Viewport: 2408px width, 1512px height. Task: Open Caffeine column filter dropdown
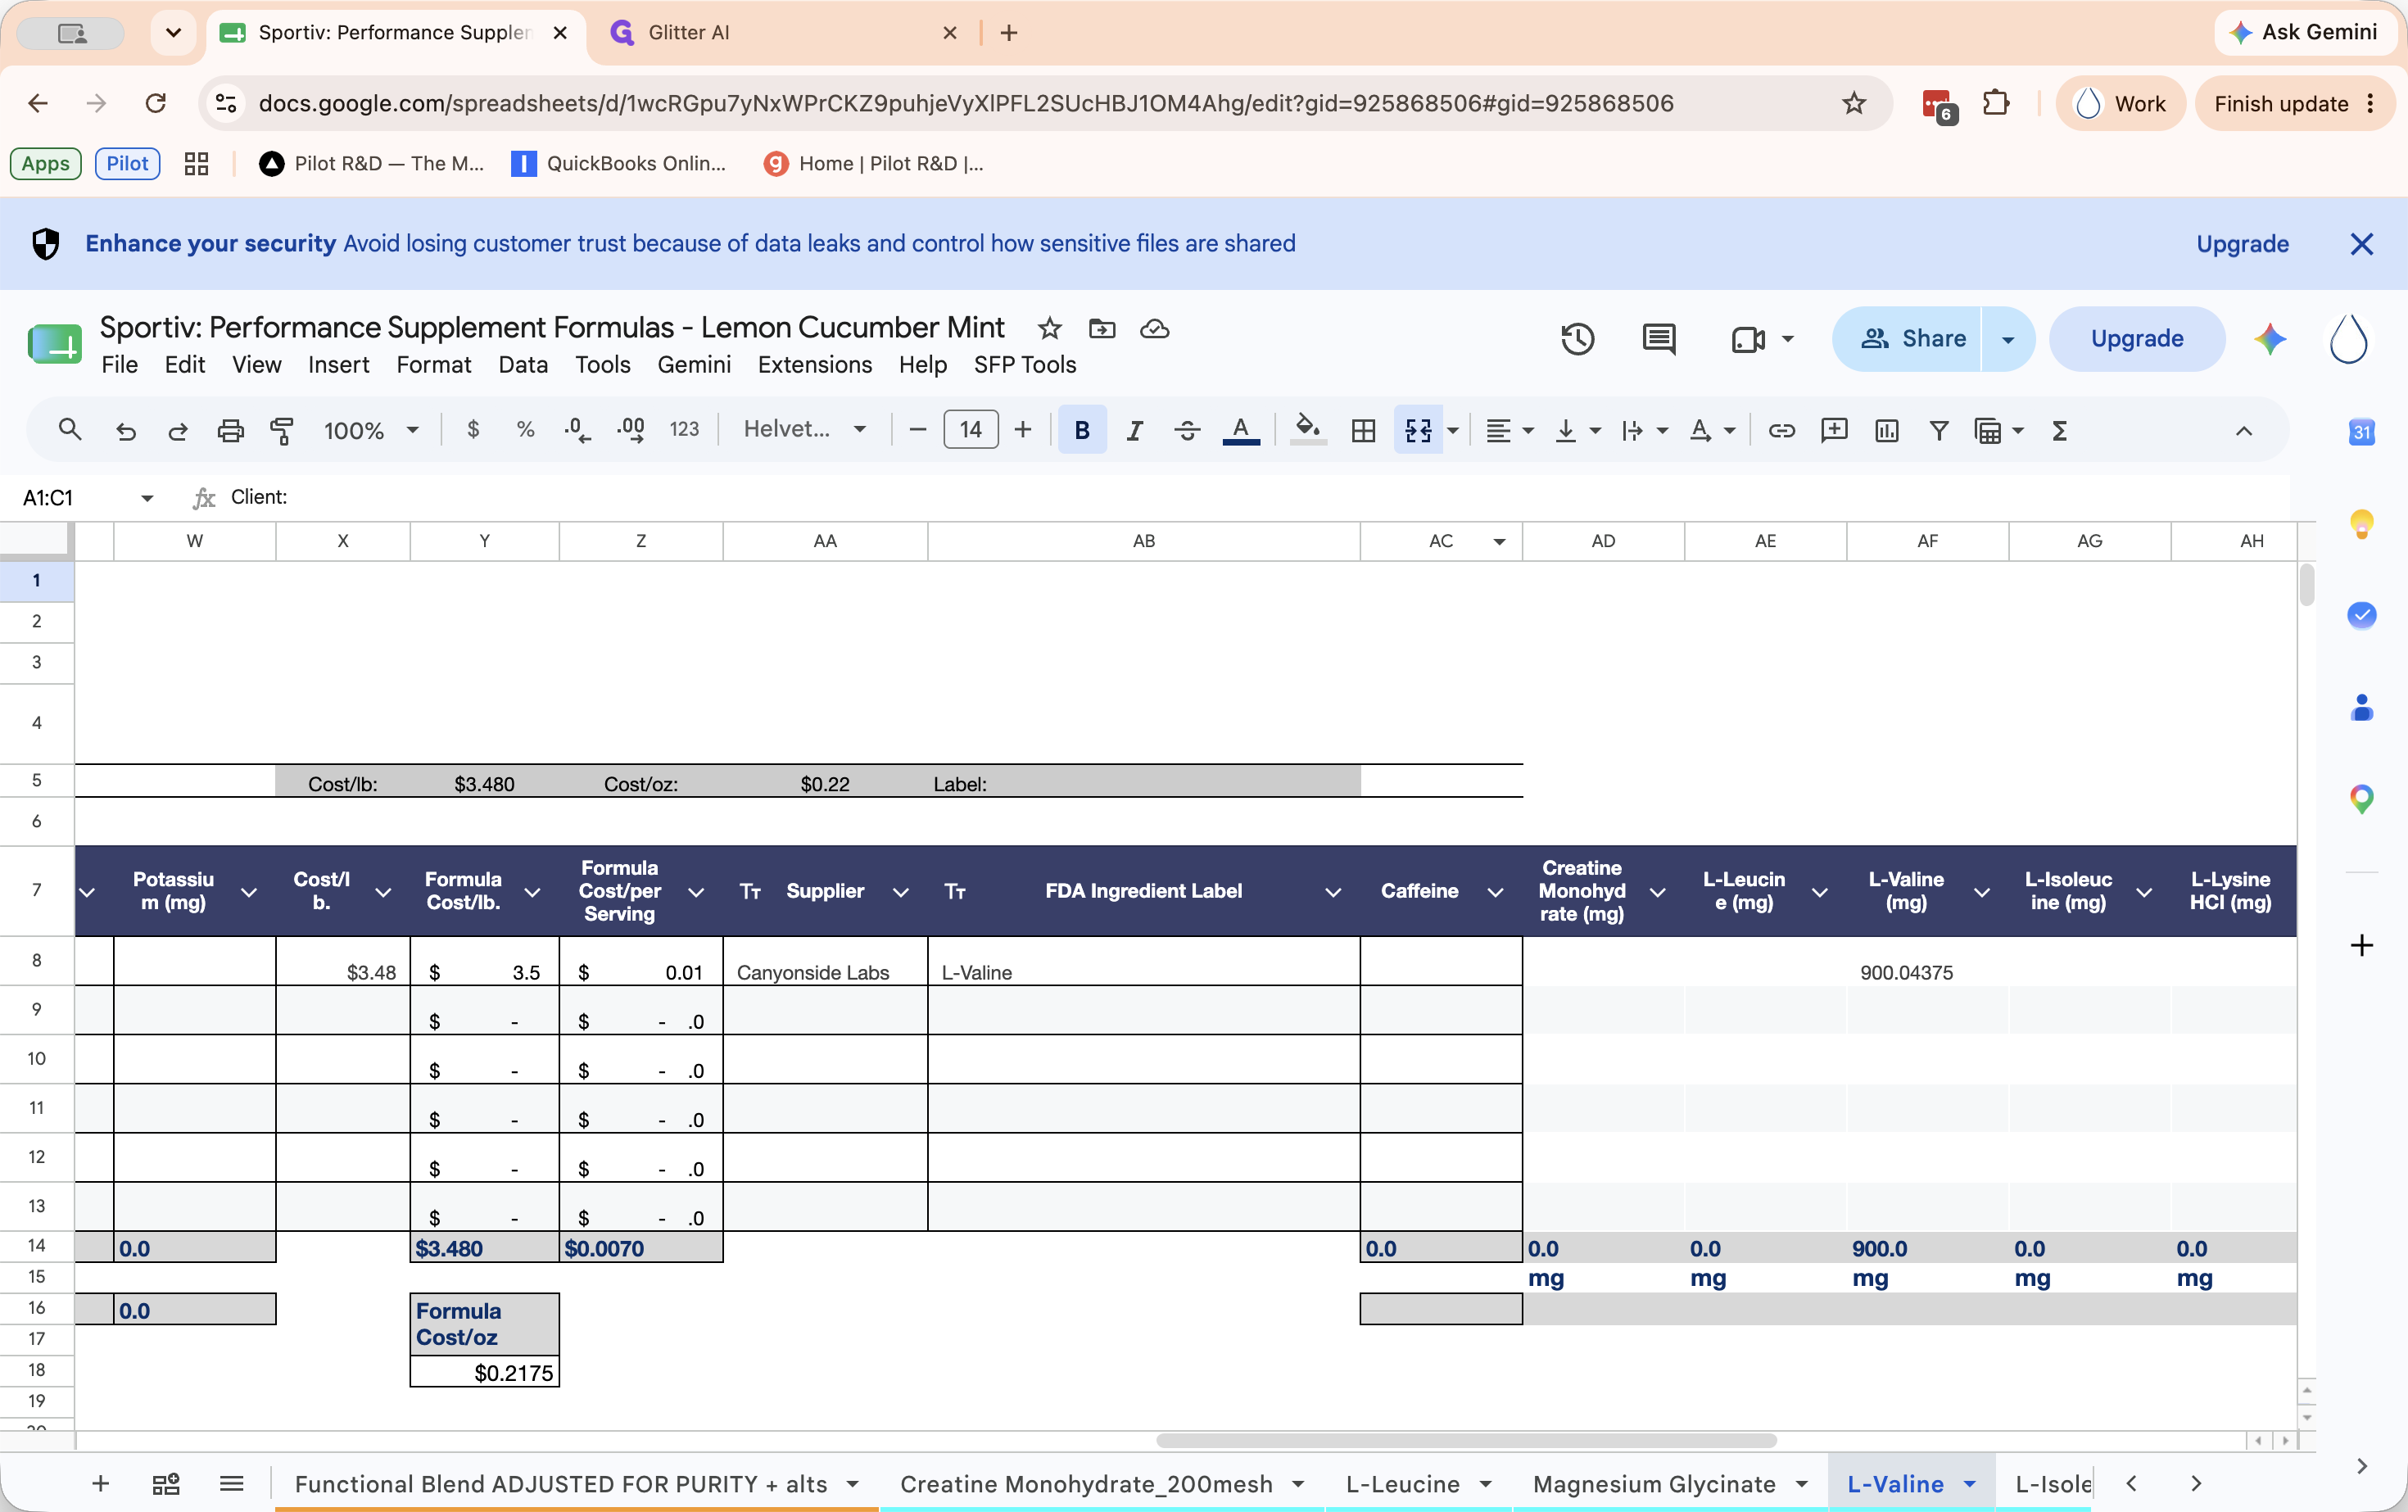point(1495,892)
